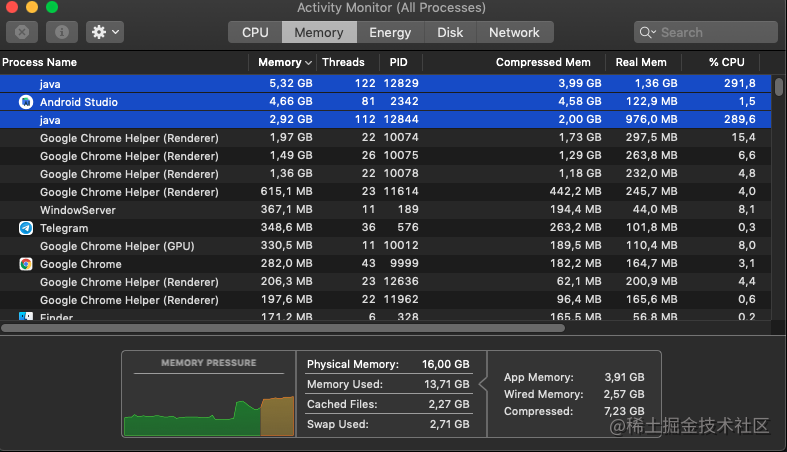The image size is (787, 452).
Task: Select the Android Studio process row
Action: (385, 101)
